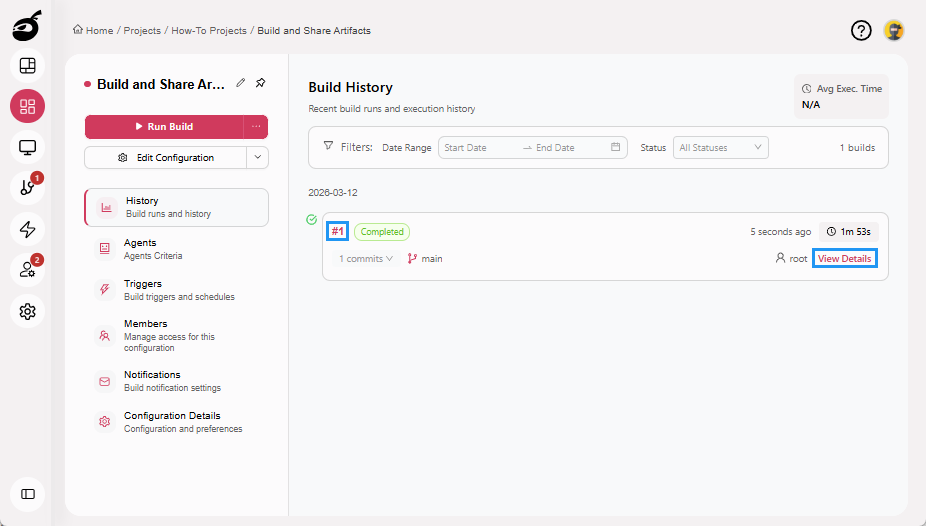Image resolution: width=926 pixels, height=526 pixels.
Task: Expand the Edit Configuration dropdown arrow
Action: tap(257, 158)
